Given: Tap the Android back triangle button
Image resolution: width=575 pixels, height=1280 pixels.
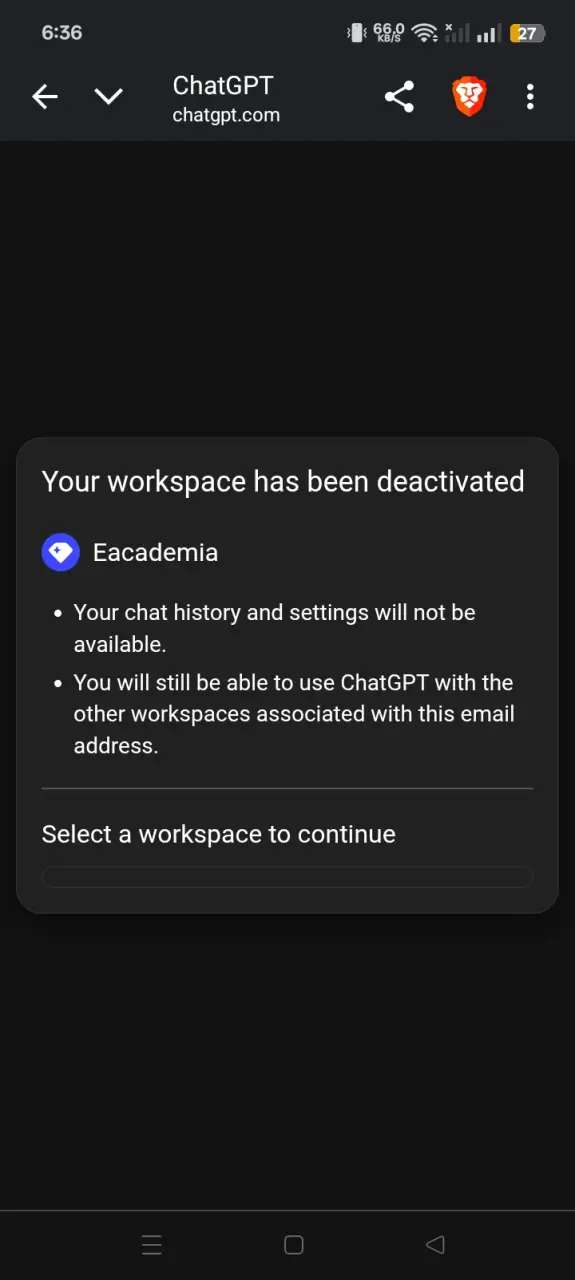Looking at the screenshot, I should [435, 1245].
